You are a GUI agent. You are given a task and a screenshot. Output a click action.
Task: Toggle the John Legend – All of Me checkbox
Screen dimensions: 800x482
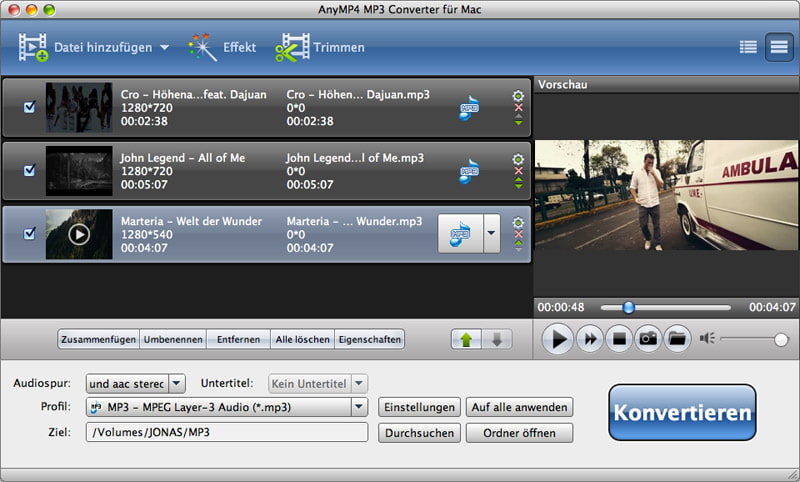click(29, 171)
